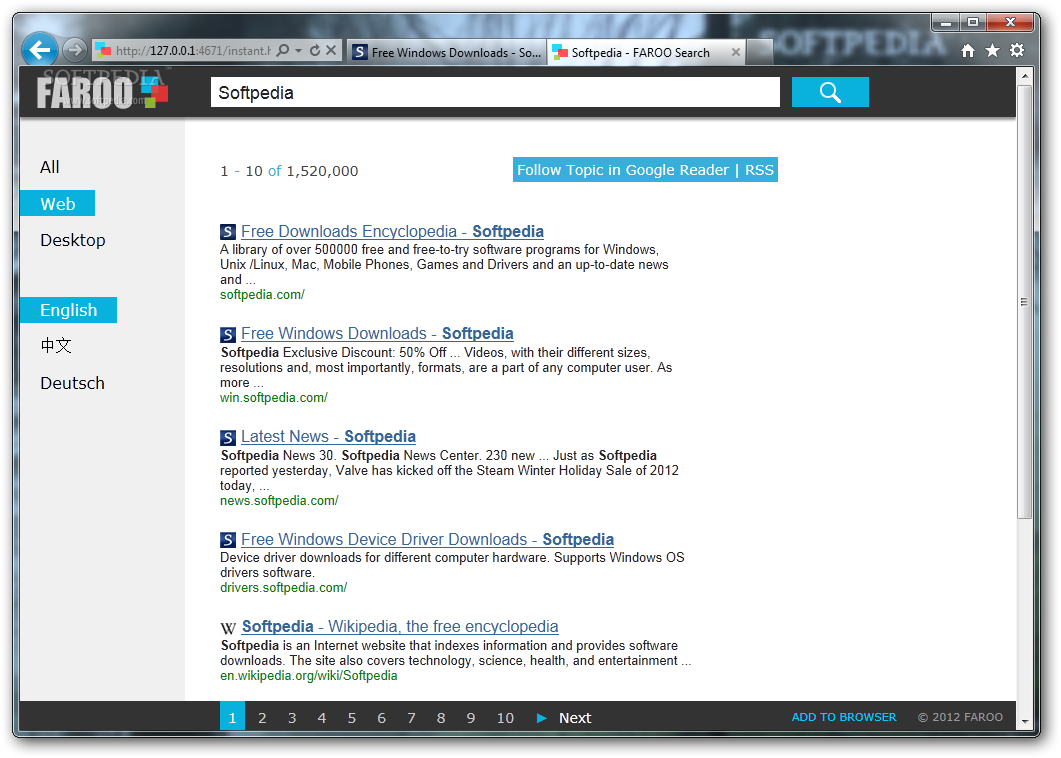The image size is (1061, 758).
Task: Close the Softpedia - FAROO Search tab
Action: point(736,52)
